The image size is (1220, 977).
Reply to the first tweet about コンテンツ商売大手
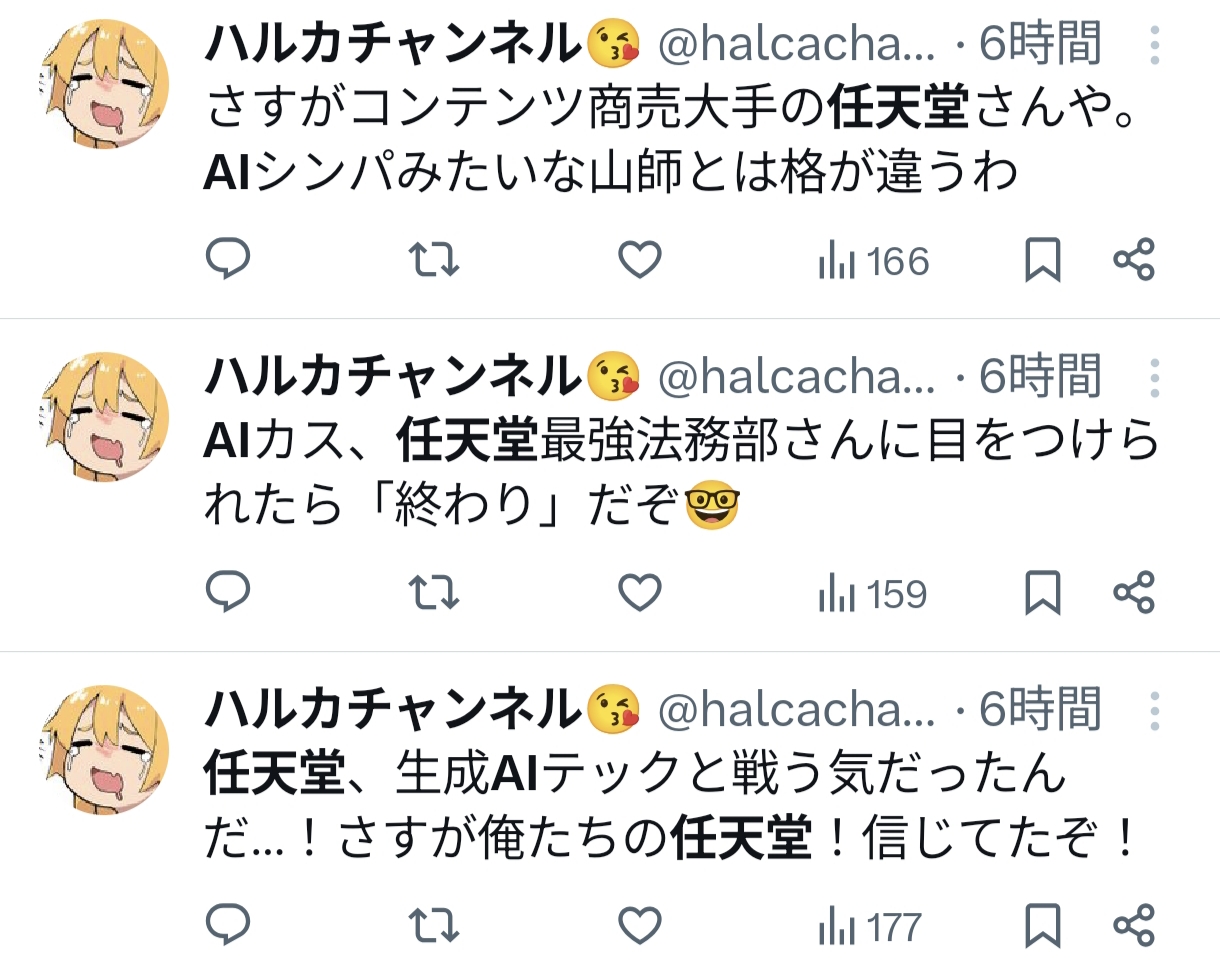(227, 261)
